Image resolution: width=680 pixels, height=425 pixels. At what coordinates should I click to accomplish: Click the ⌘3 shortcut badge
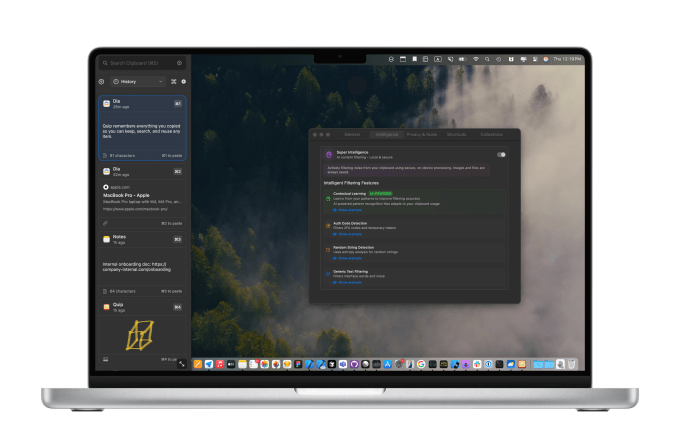[x=178, y=239]
